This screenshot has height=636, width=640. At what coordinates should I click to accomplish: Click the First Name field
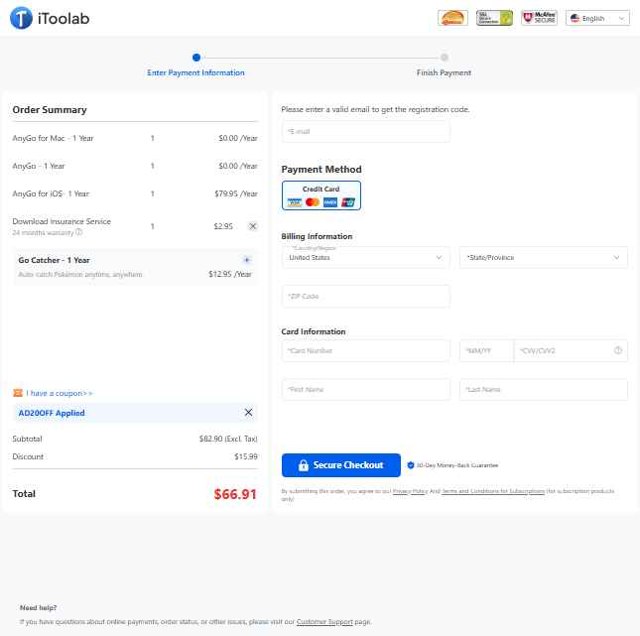point(366,389)
